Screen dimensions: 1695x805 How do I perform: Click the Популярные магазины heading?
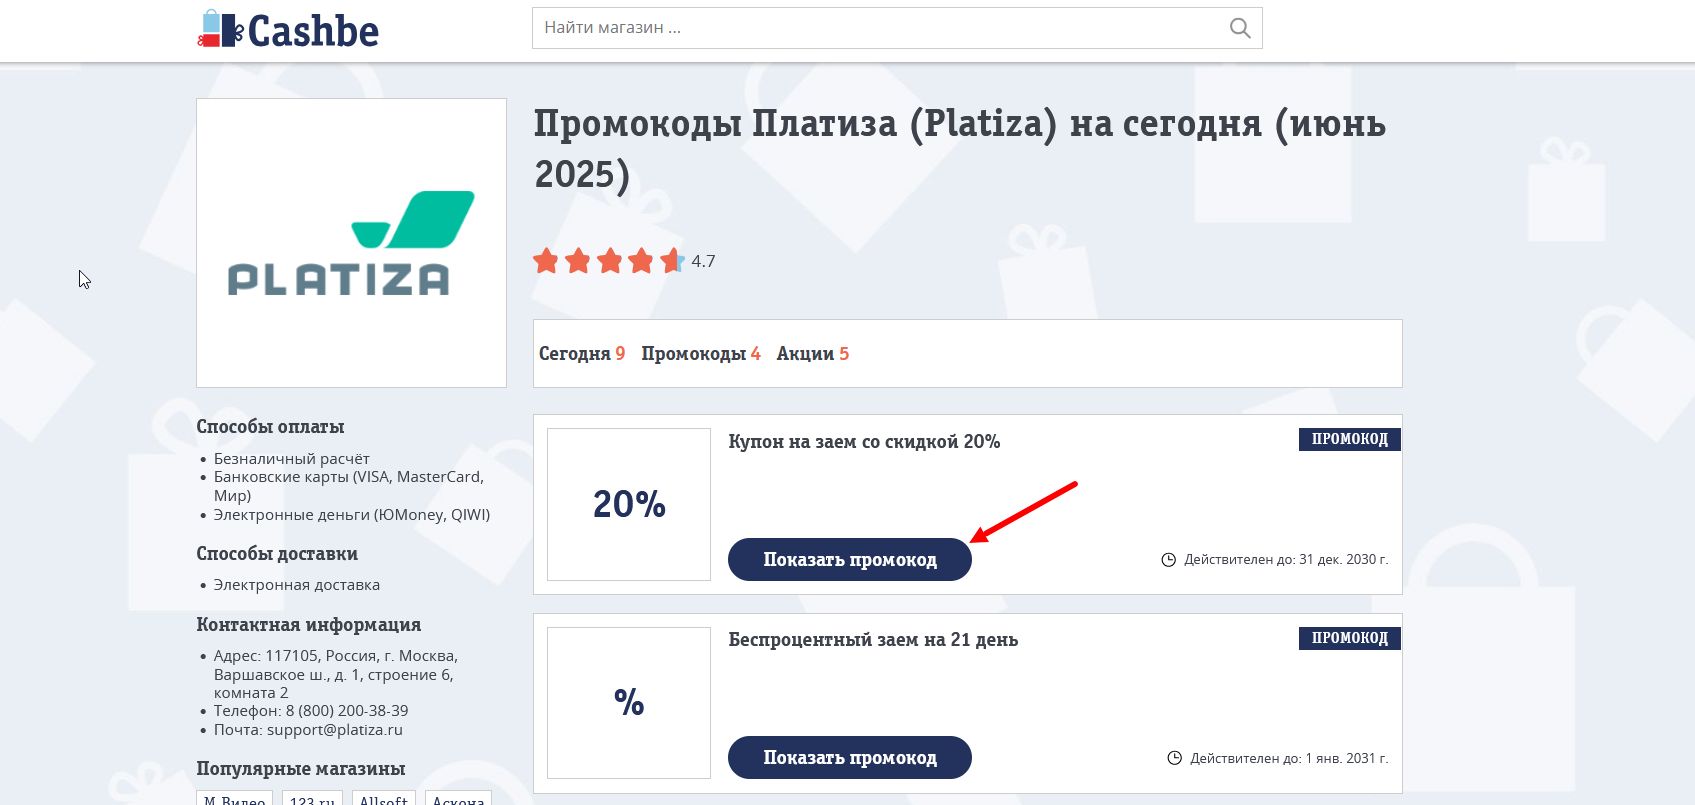[301, 769]
